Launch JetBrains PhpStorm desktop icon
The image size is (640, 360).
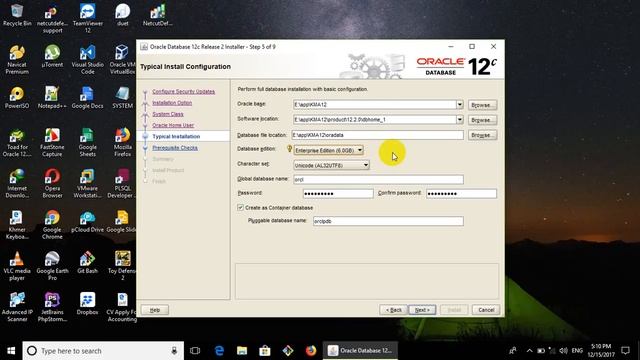[52, 307]
